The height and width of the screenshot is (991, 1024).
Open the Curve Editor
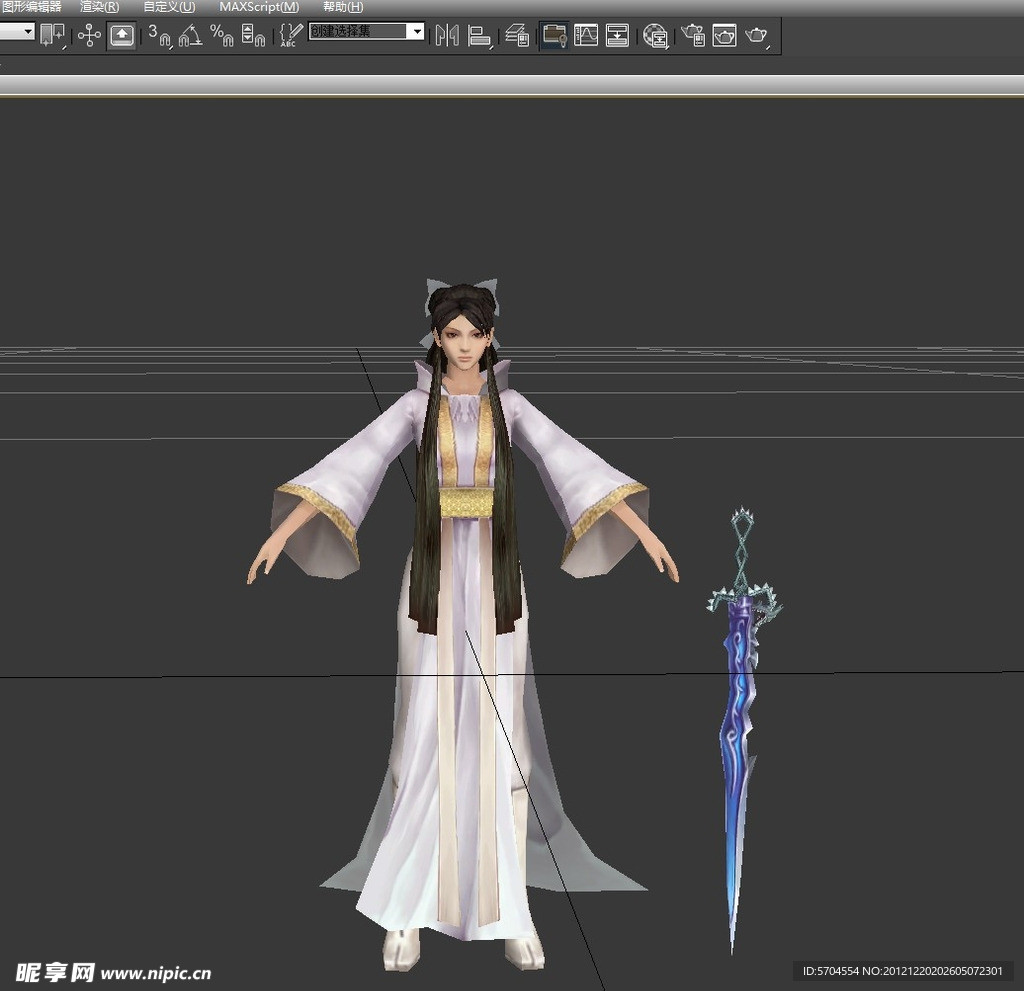tap(586, 35)
